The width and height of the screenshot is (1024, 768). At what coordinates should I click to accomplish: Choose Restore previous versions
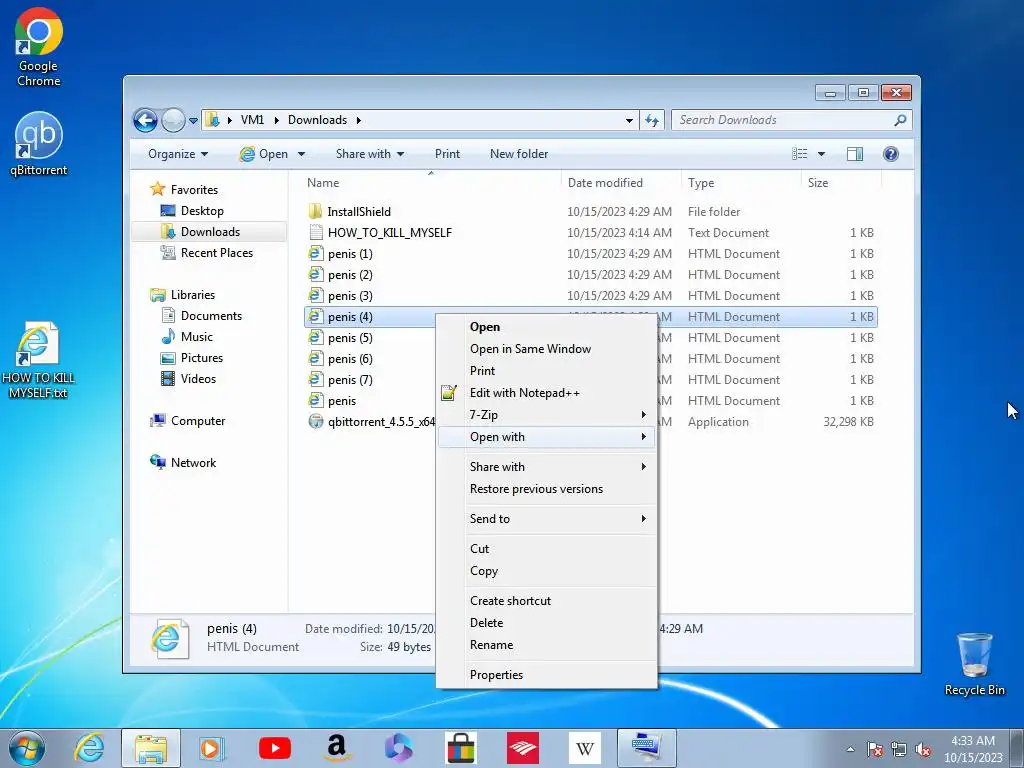[547, 488]
